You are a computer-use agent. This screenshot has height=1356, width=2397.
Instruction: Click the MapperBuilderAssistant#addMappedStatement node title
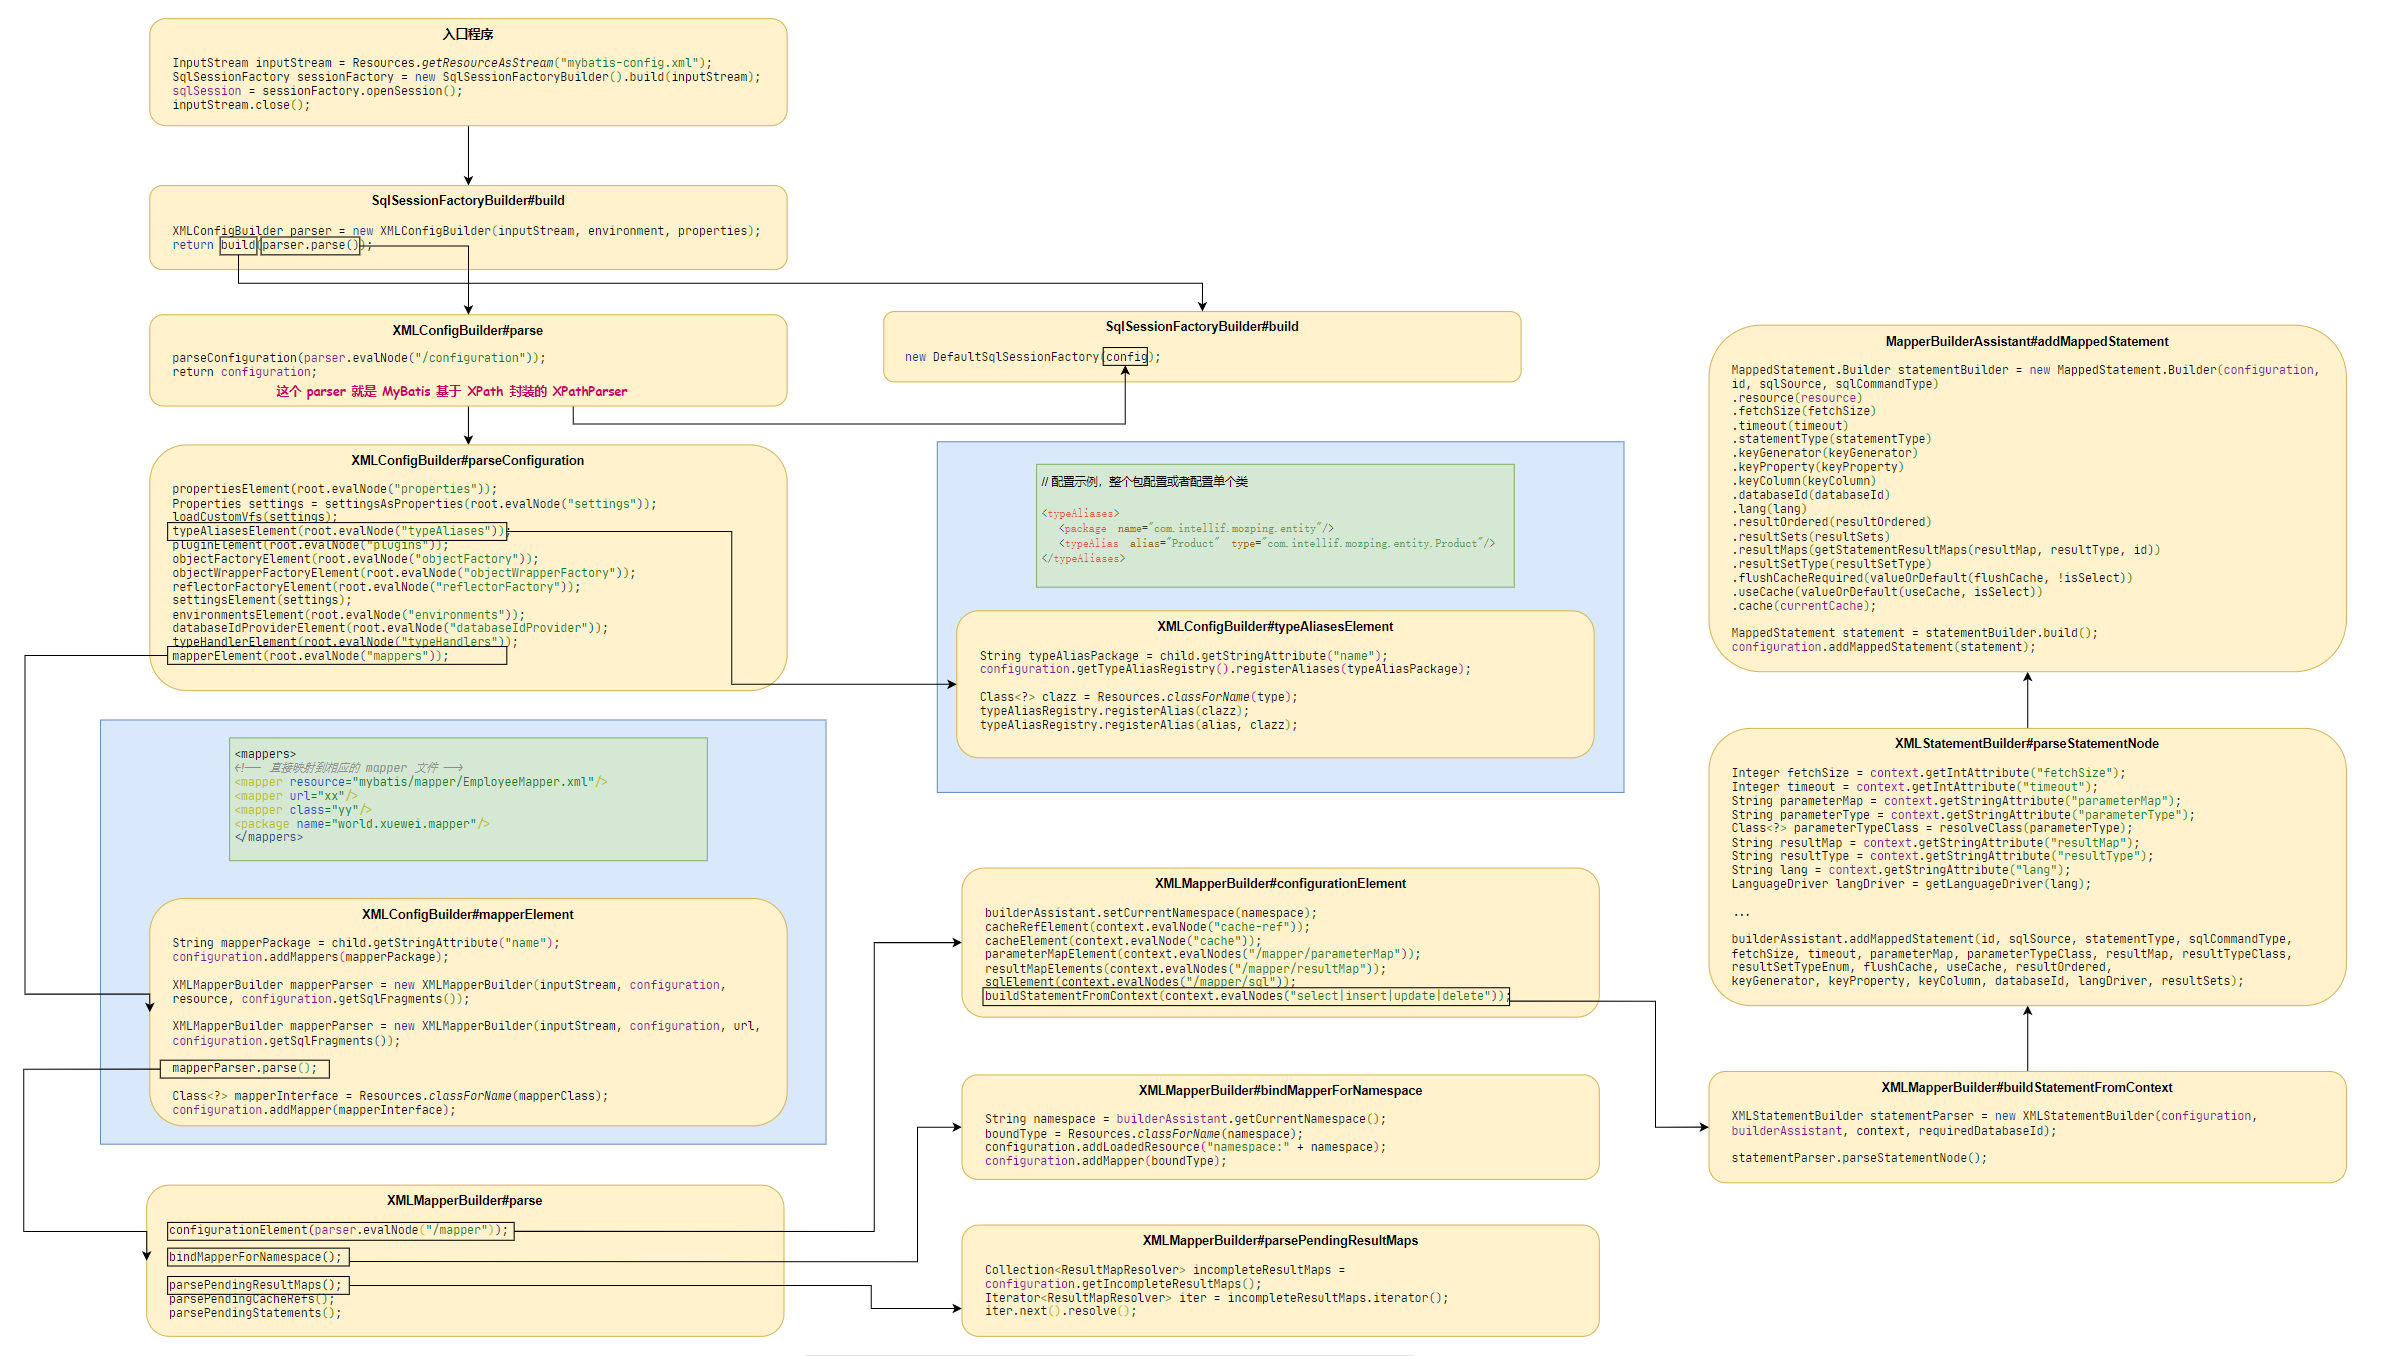pyautogui.click(x=2026, y=342)
